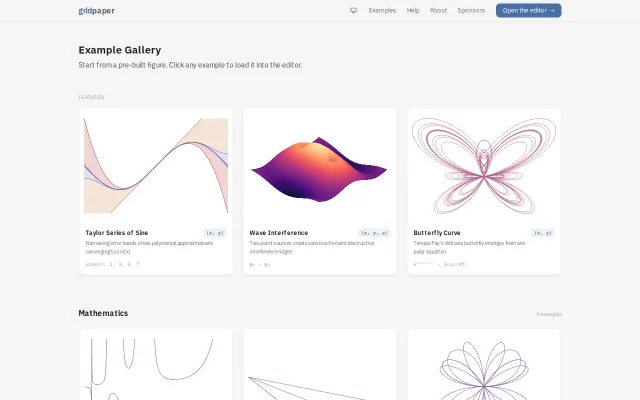640x400 pixels.
Task: Click the 'Start from a pre-built figure' subtitle
Action: tap(190, 65)
